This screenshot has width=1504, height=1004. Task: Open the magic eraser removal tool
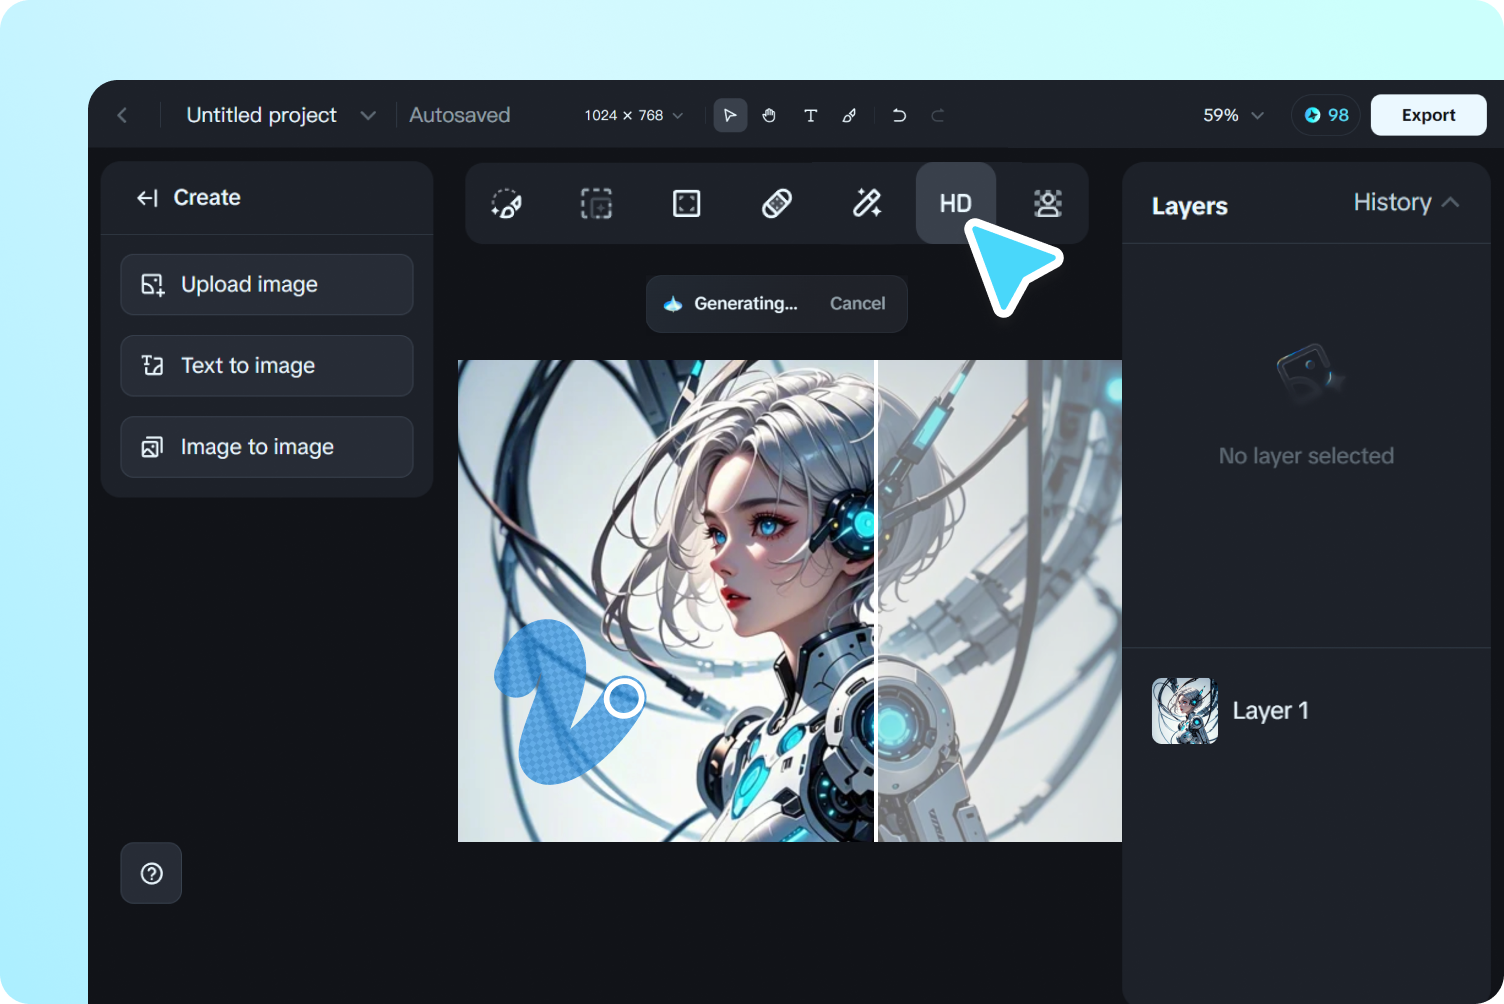tap(776, 203)
